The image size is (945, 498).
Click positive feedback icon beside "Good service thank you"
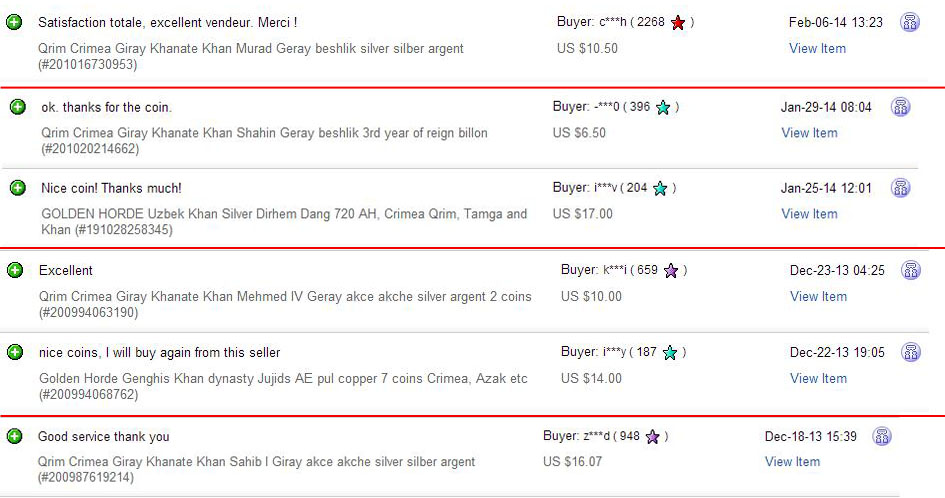[x=14, y=436]
